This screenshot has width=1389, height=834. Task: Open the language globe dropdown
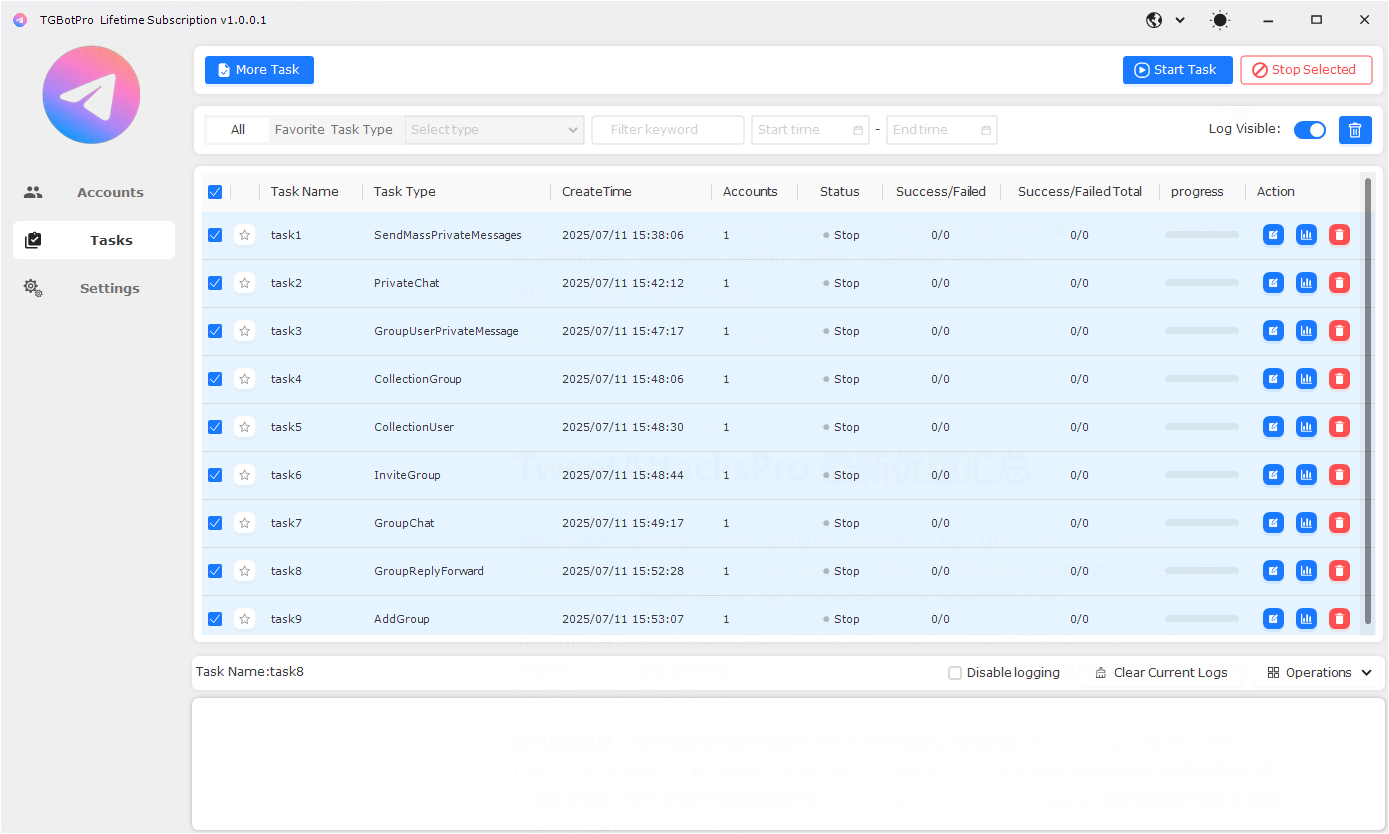1165,20
